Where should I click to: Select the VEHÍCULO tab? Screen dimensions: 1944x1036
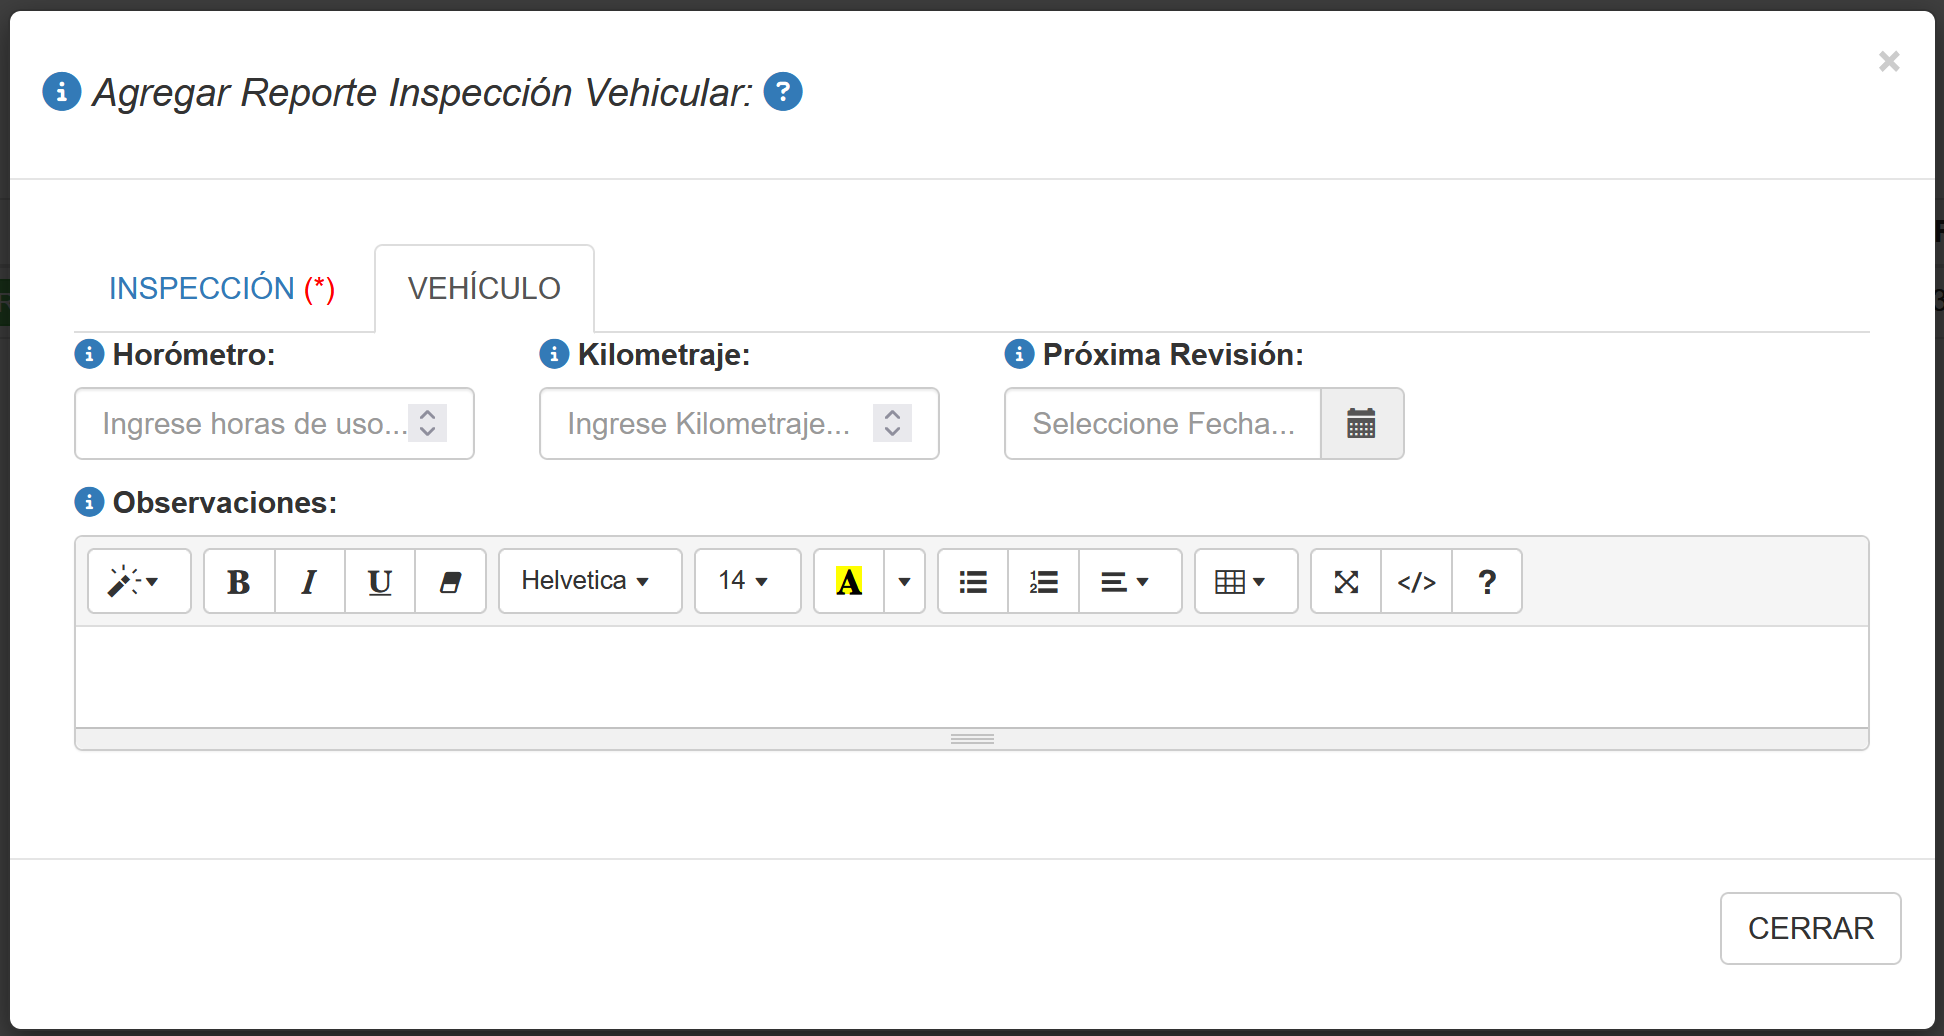coord(484,288)
